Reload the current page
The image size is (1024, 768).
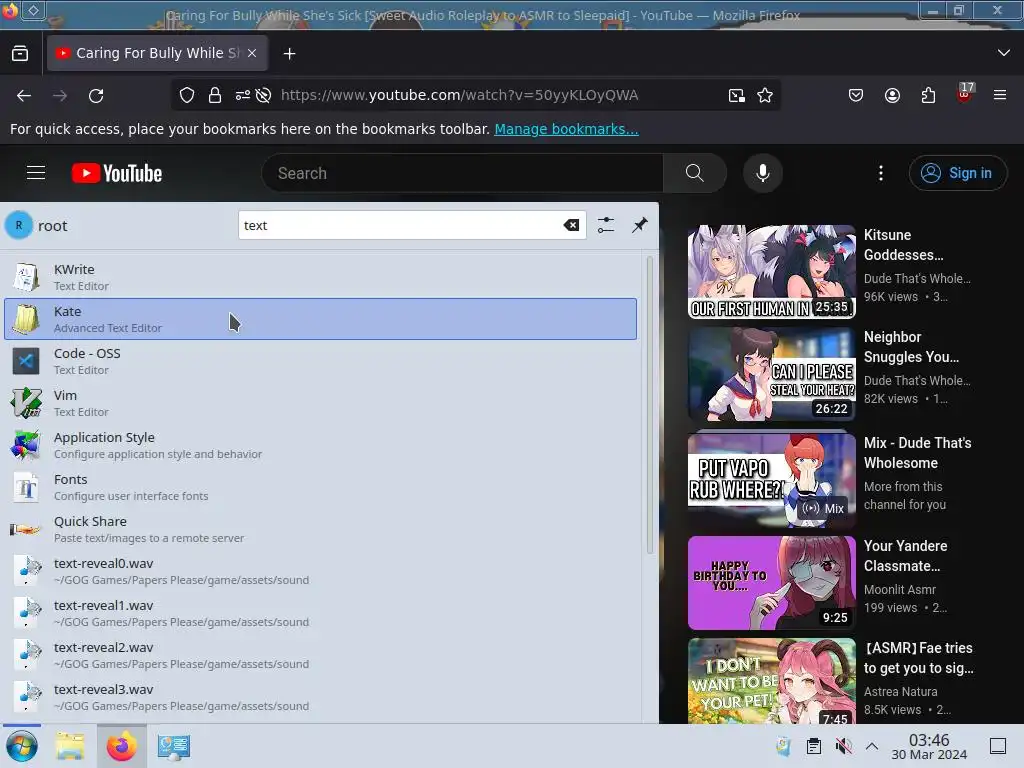tap(96, 96)
